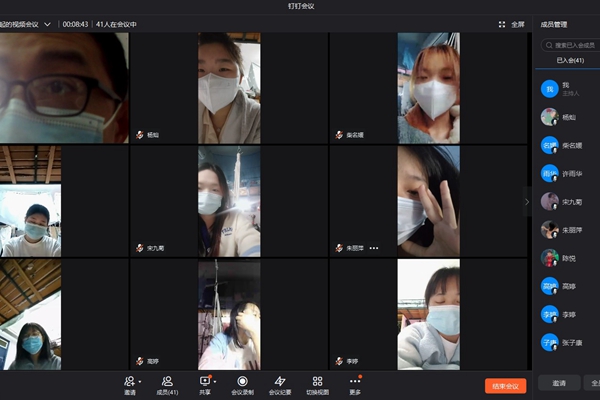
Task: Click 宋九菊's avatar in member list
Action: [549, 202]
